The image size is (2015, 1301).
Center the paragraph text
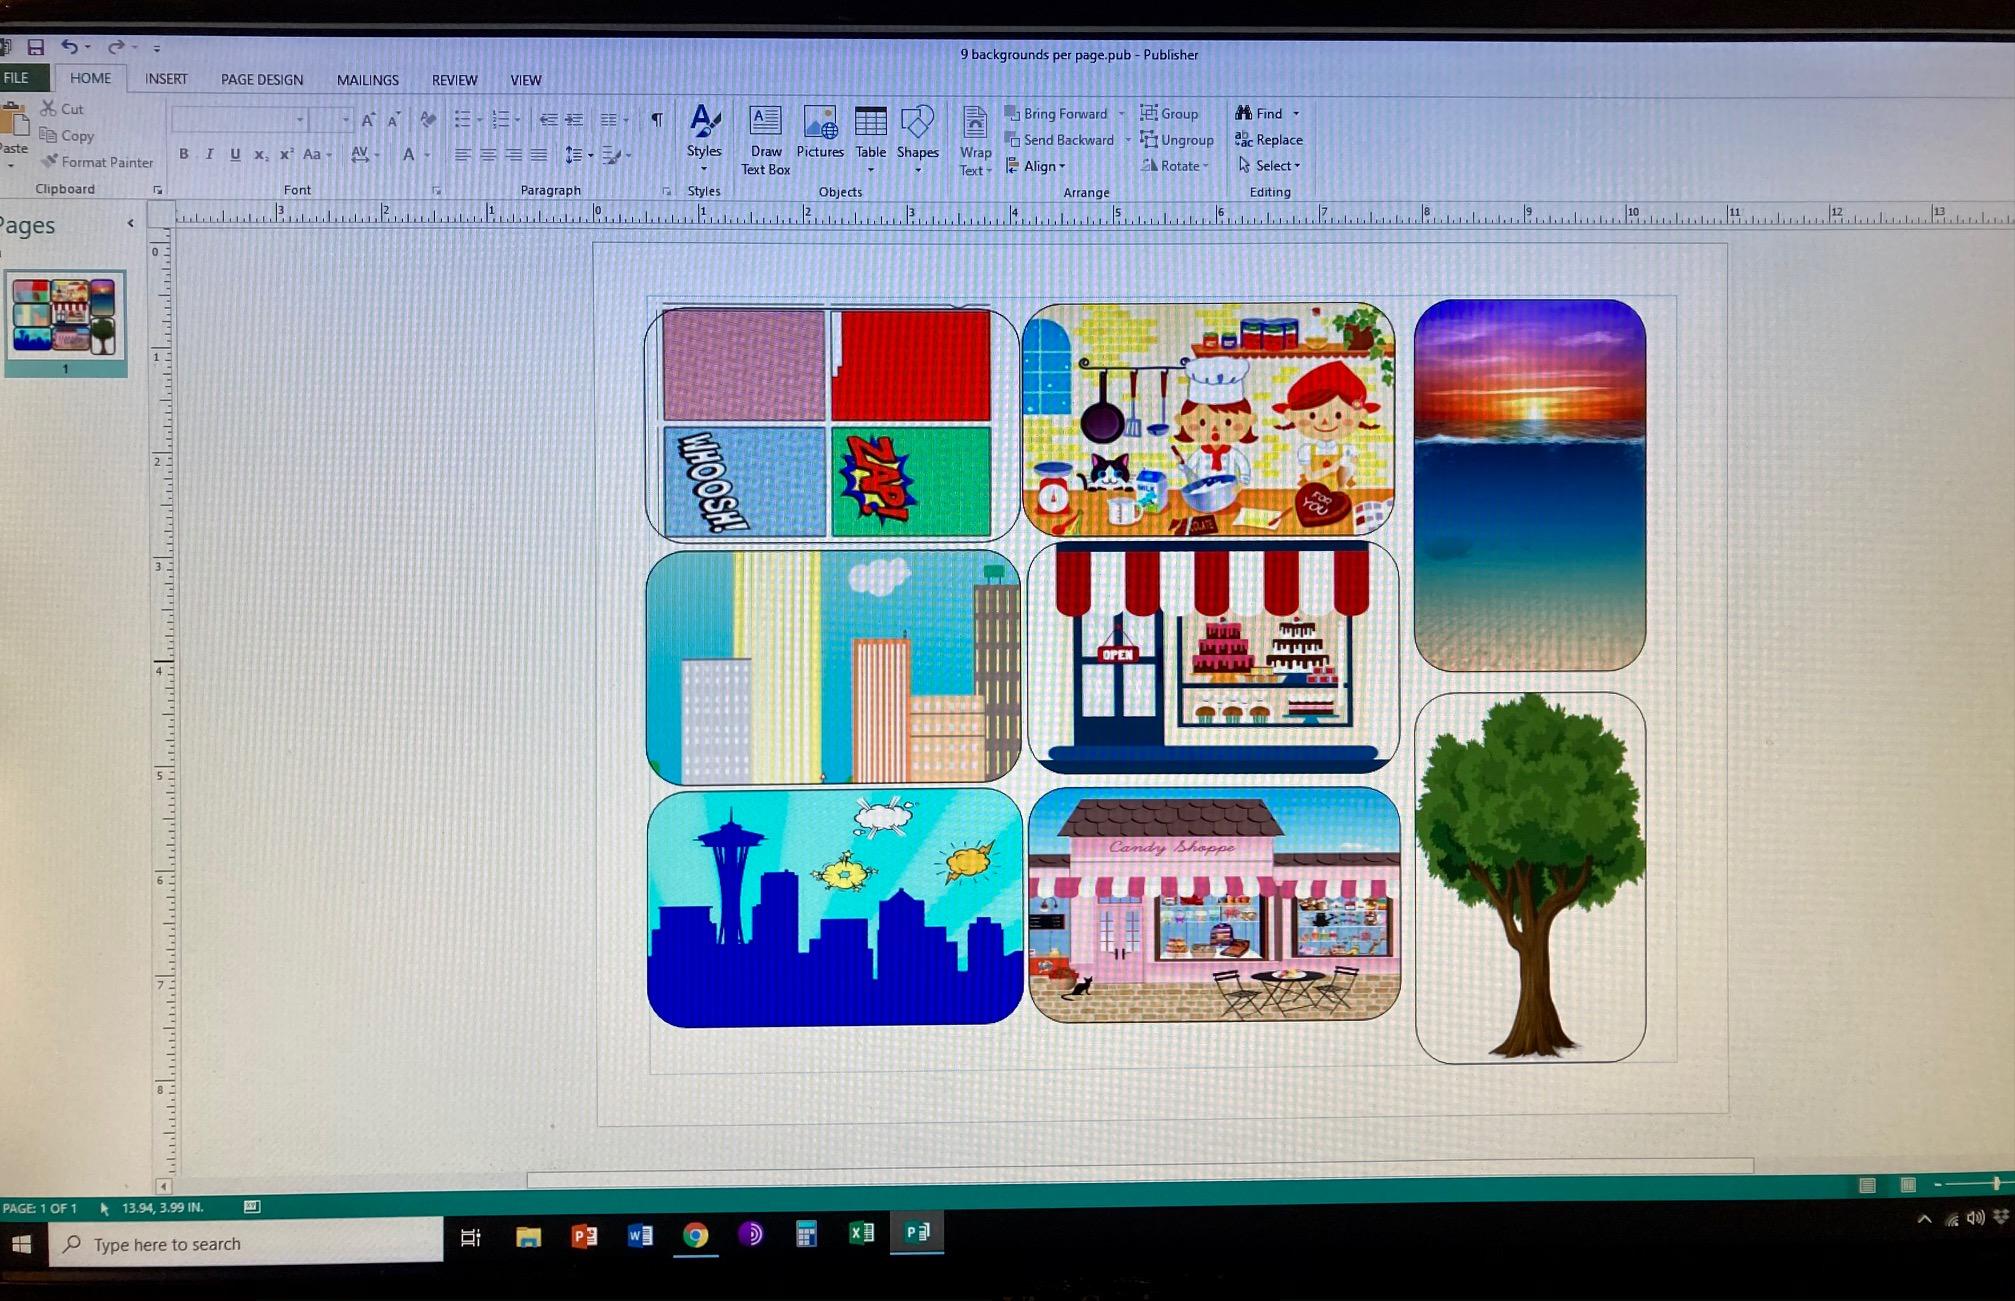click(x=488, y=154)
